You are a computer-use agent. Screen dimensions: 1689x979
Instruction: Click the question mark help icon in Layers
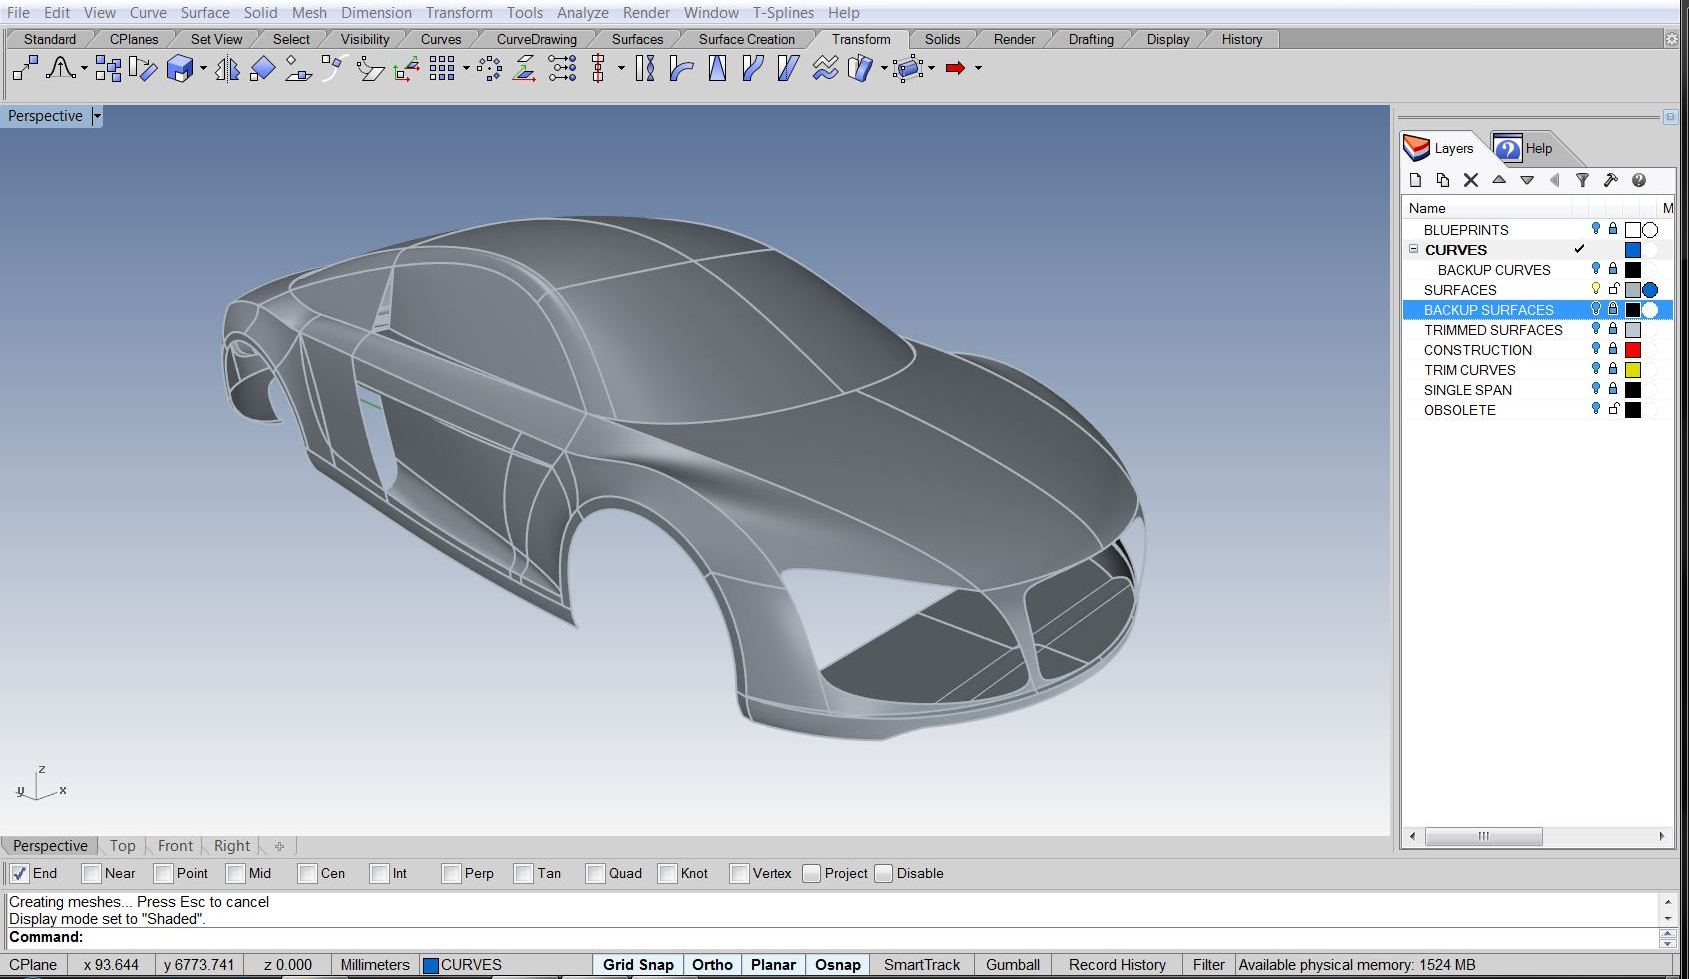click(1638, 180)
